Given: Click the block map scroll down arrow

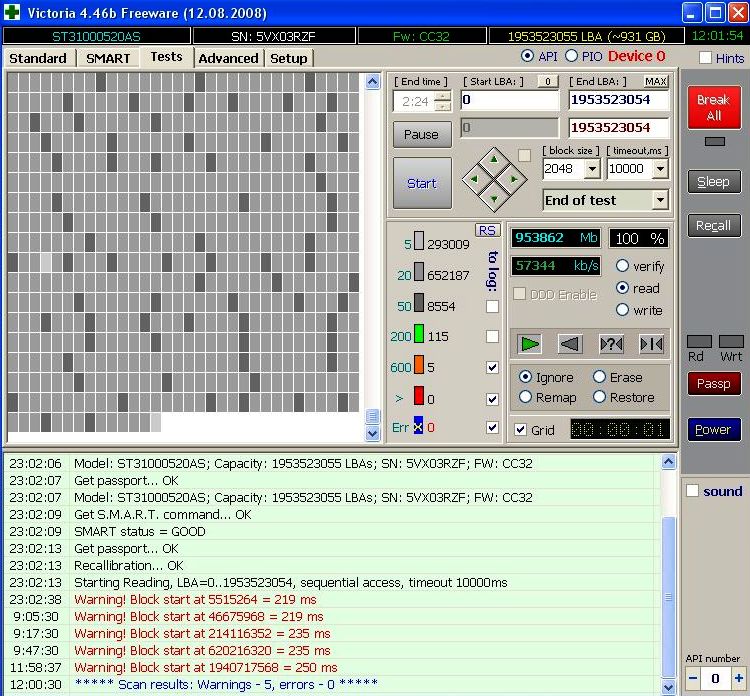Looking at the screenshot, I should click(373, 433).
